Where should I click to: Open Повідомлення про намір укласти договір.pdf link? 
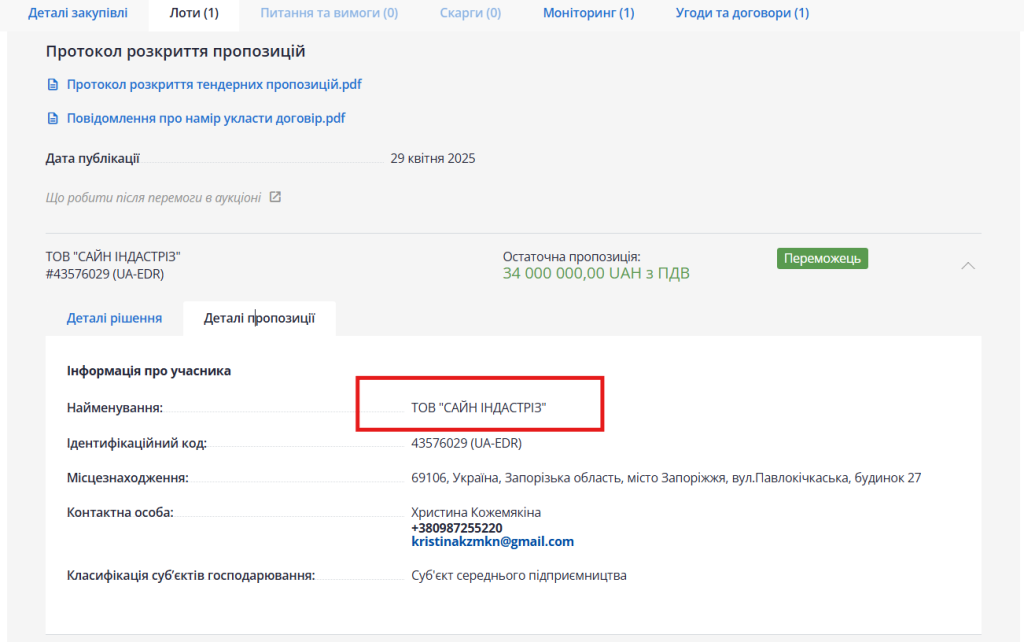click(x=206, y=118)
